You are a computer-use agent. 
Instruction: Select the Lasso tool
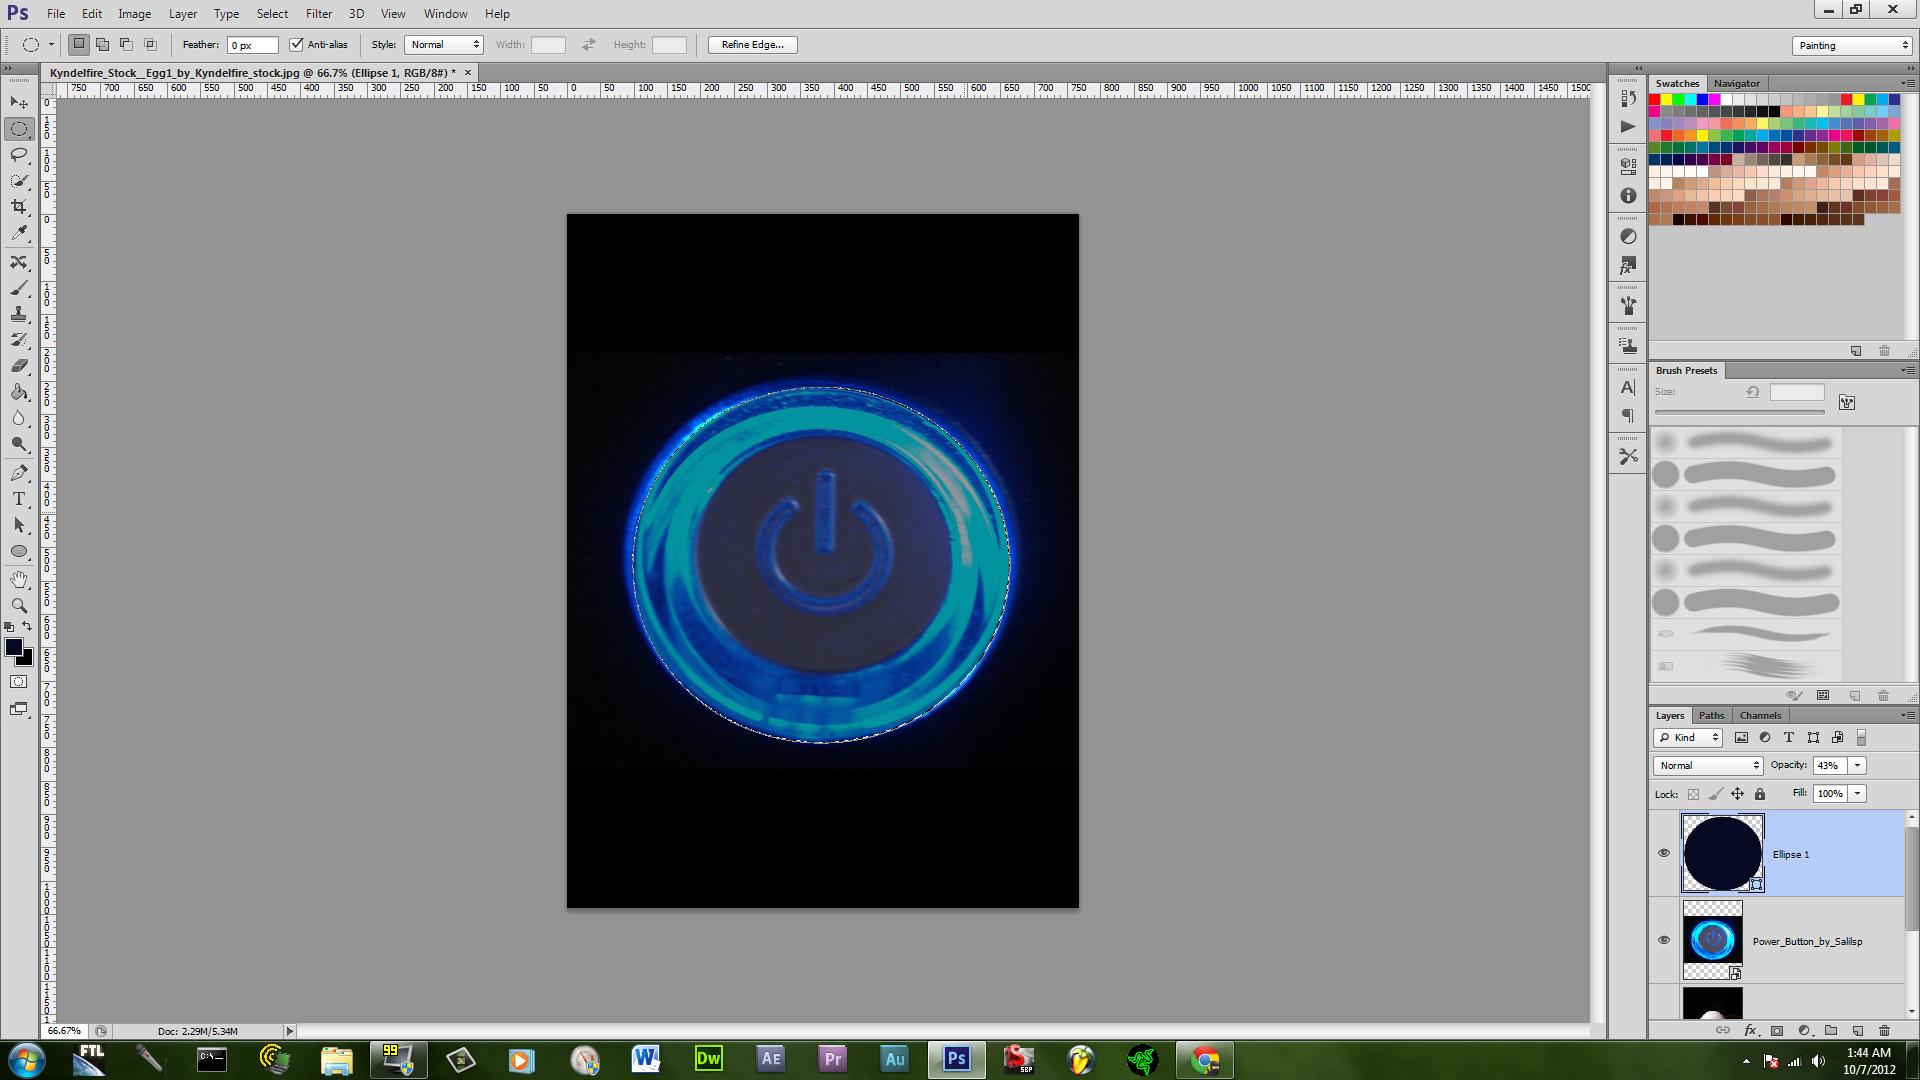(x=19, y=154)
